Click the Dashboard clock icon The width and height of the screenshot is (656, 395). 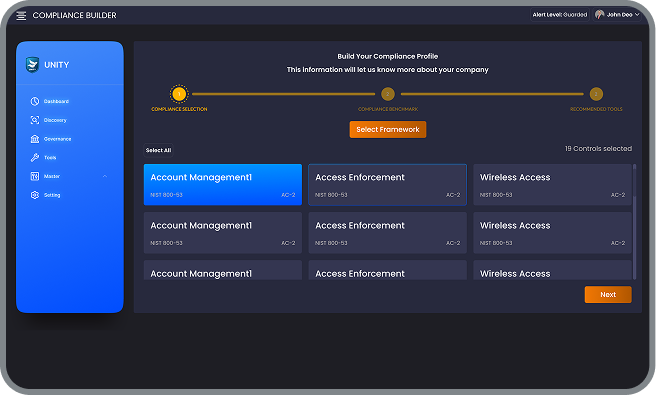(x=35, y=101)
